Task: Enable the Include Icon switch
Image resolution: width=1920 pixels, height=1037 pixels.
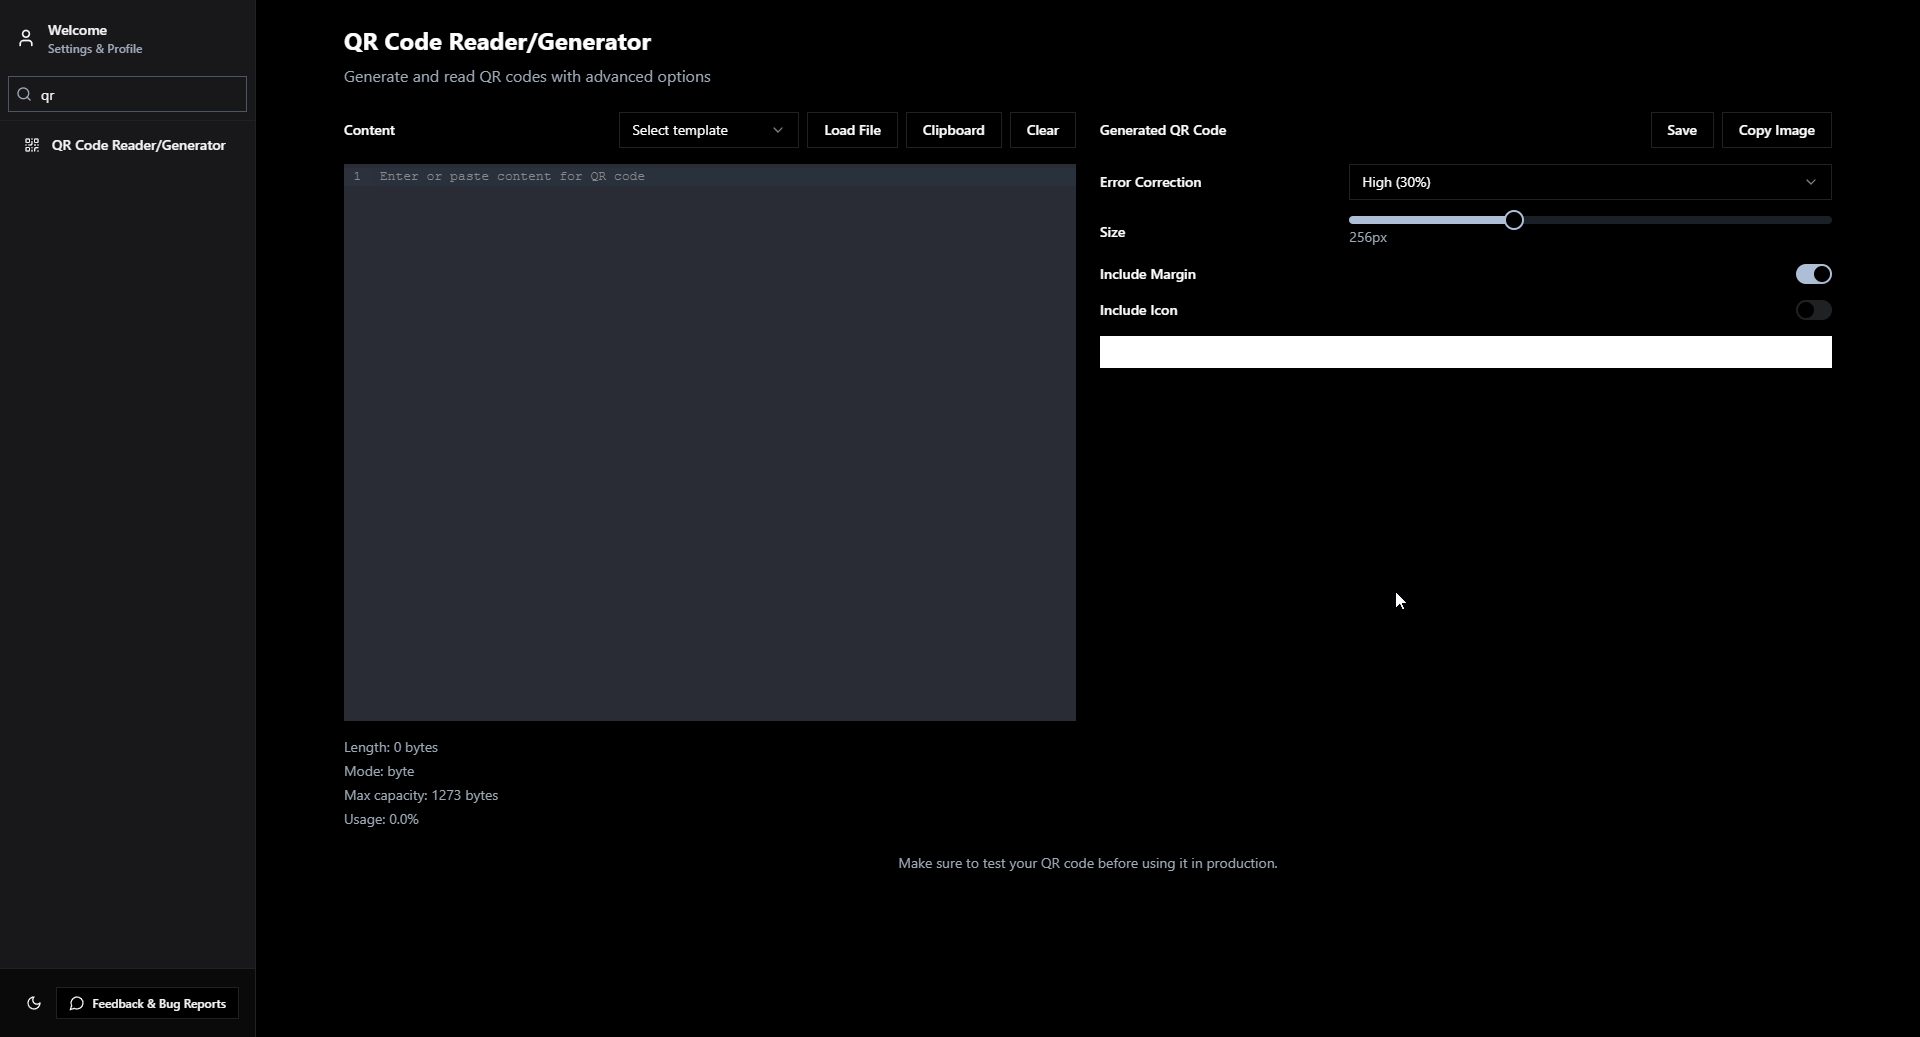Action: [x=1812, y=310]
